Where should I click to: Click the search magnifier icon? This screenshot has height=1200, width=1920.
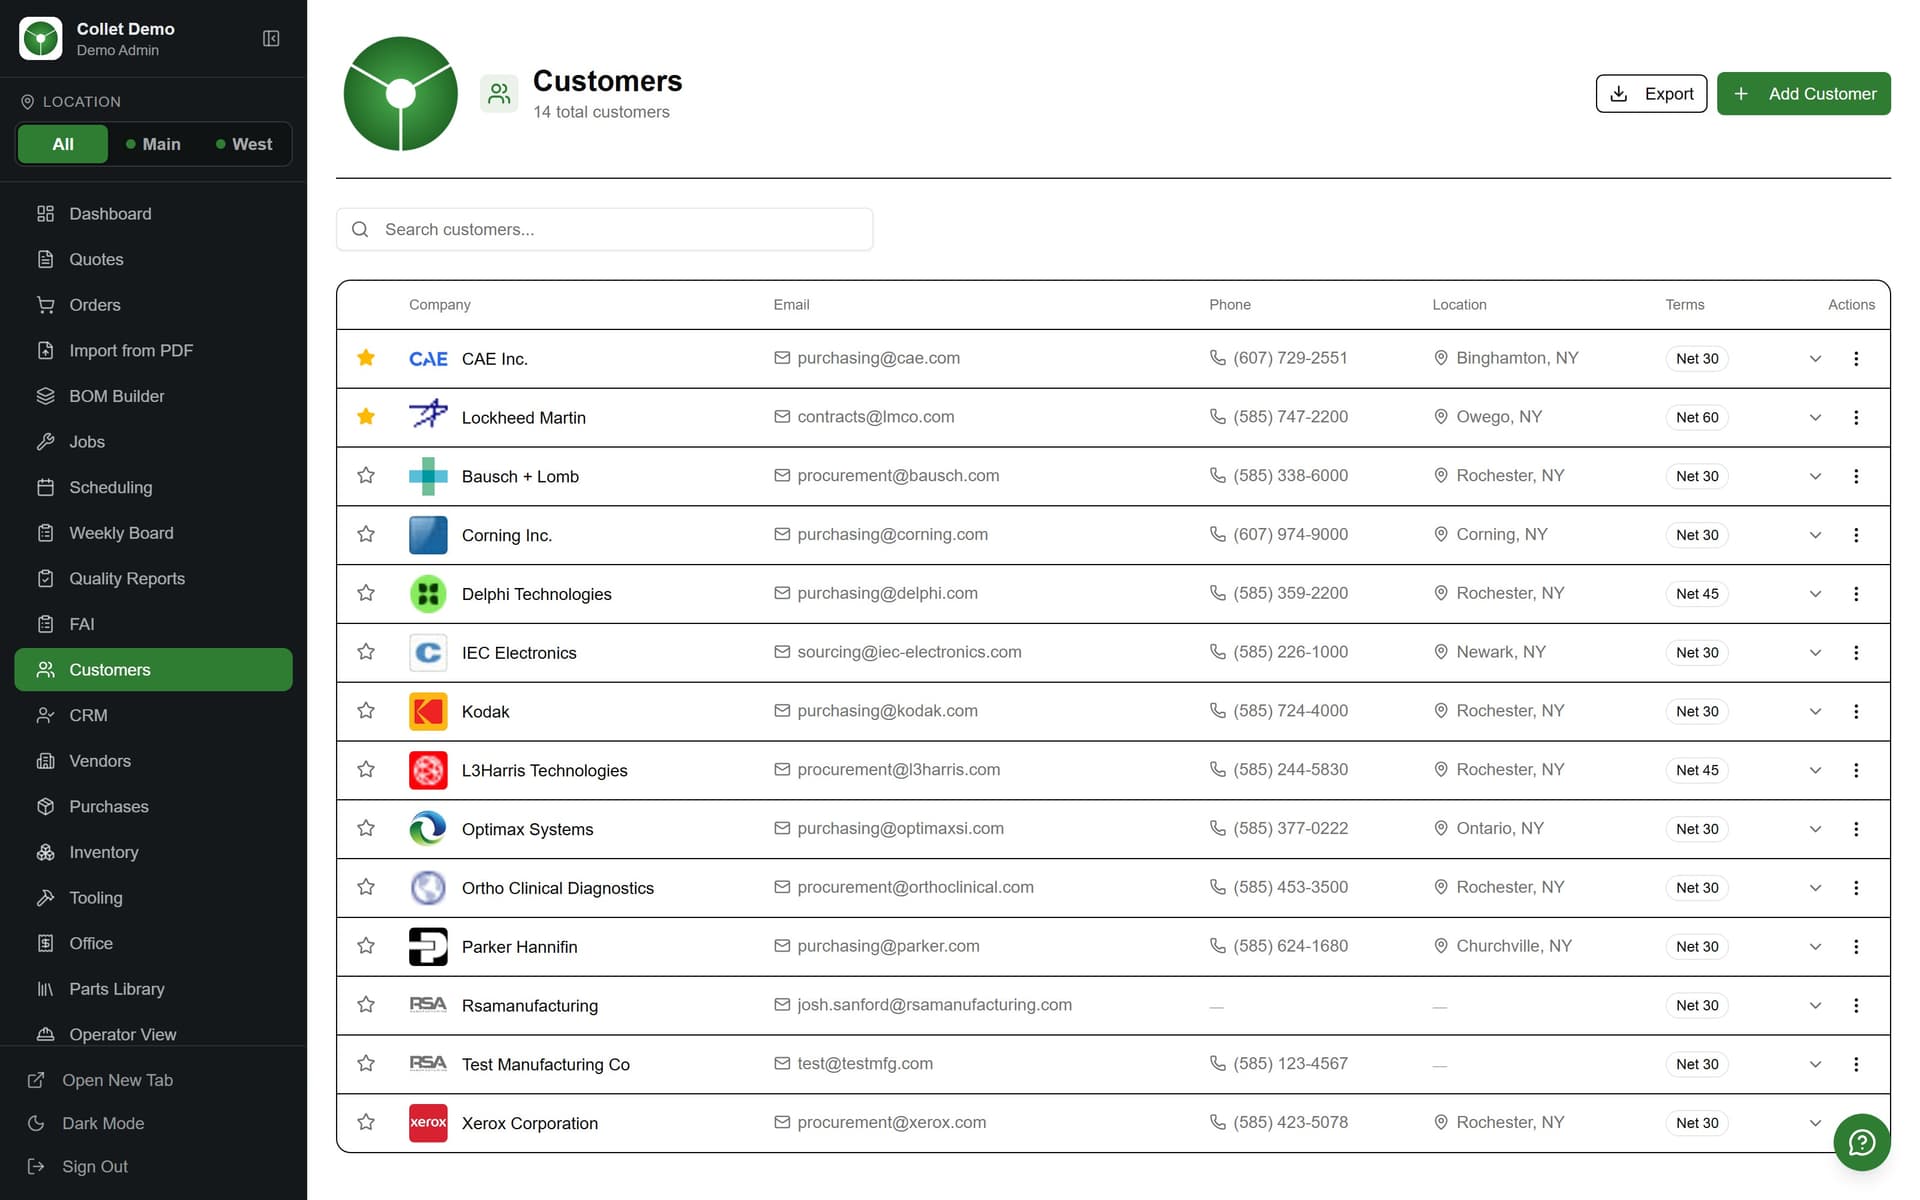point(360,229)
